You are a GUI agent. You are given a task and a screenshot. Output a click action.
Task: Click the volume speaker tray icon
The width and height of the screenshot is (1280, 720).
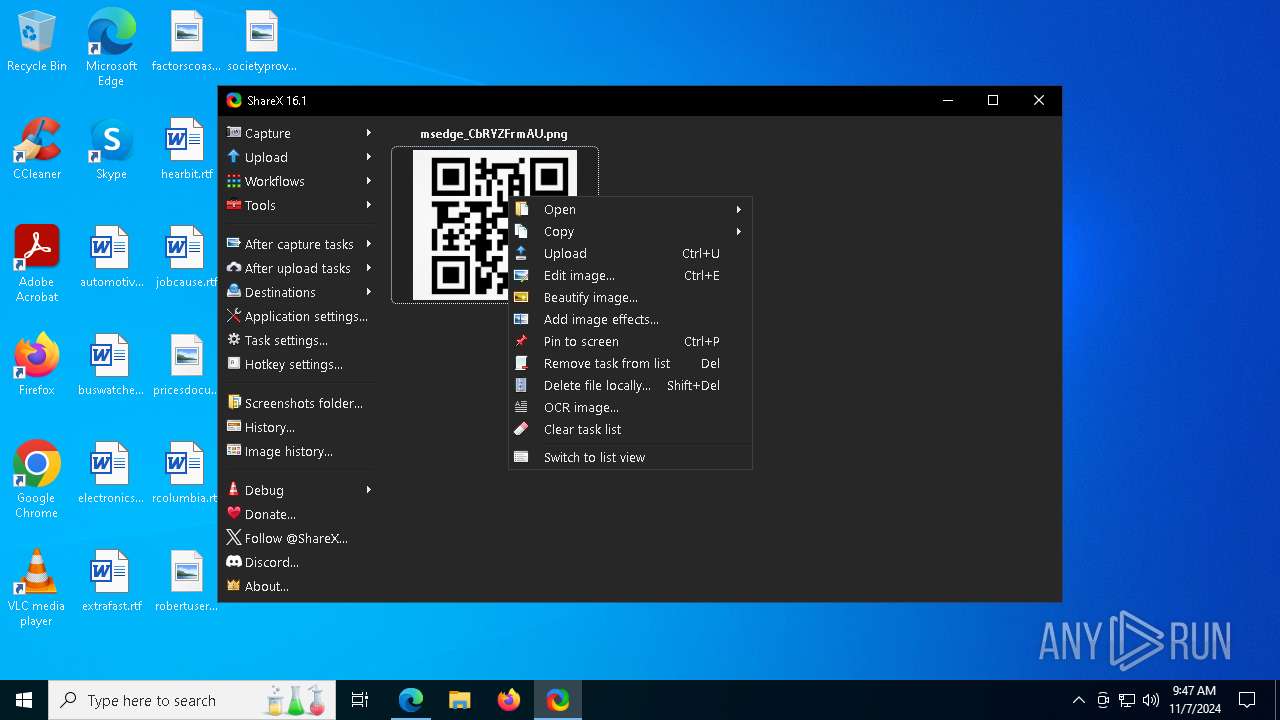coord(1150,700)
